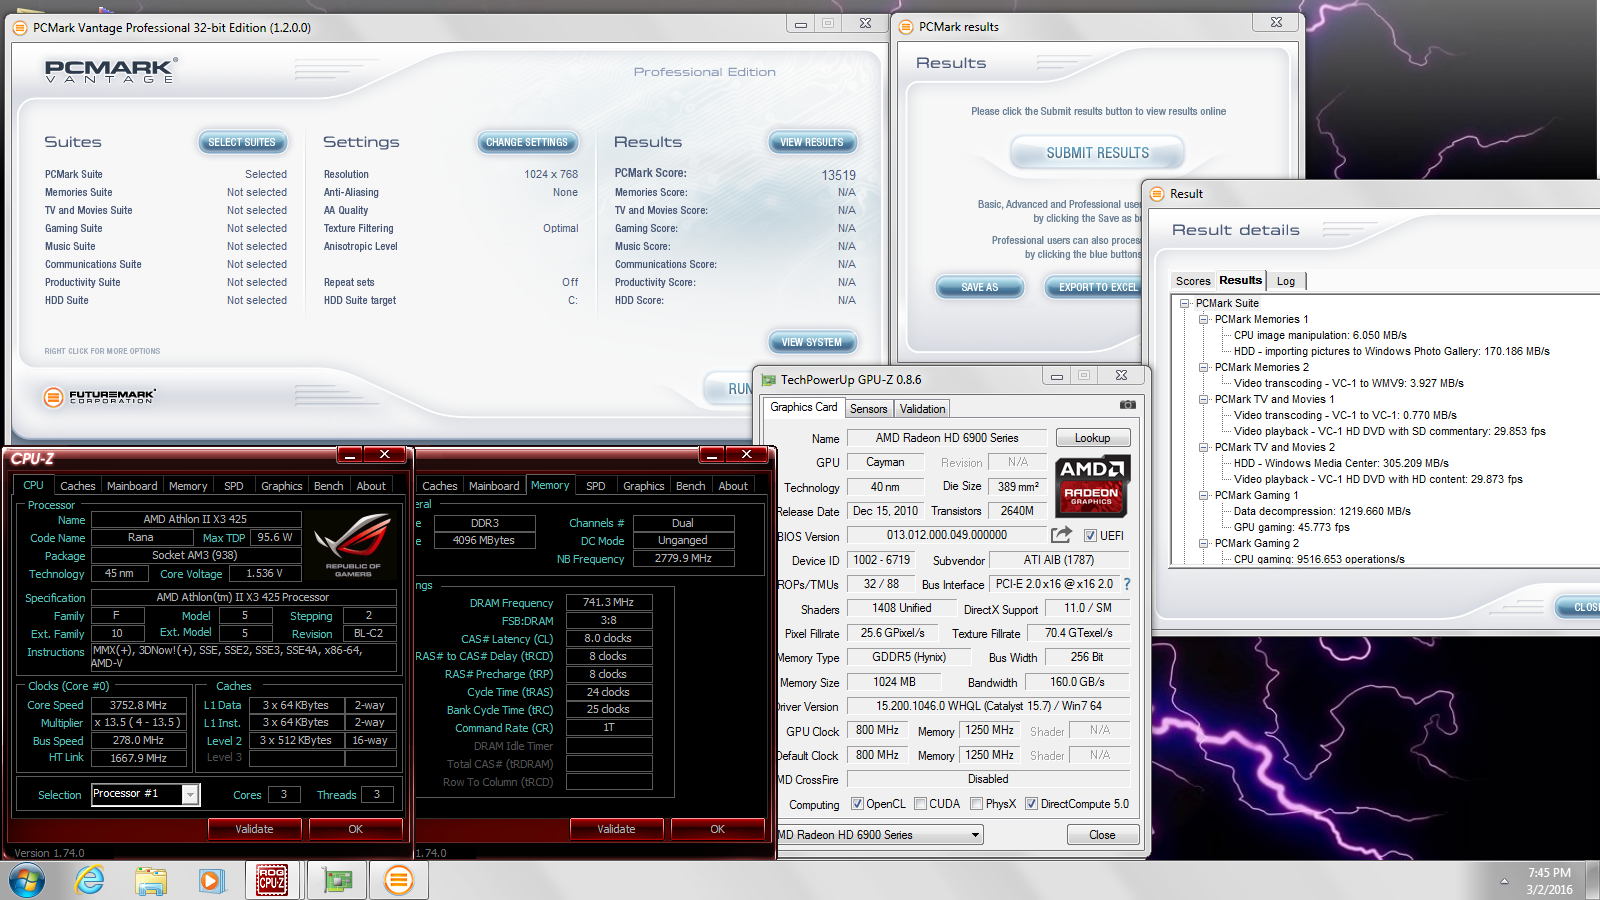Open About tab in left CPU-Z window

tap(371, 486)
